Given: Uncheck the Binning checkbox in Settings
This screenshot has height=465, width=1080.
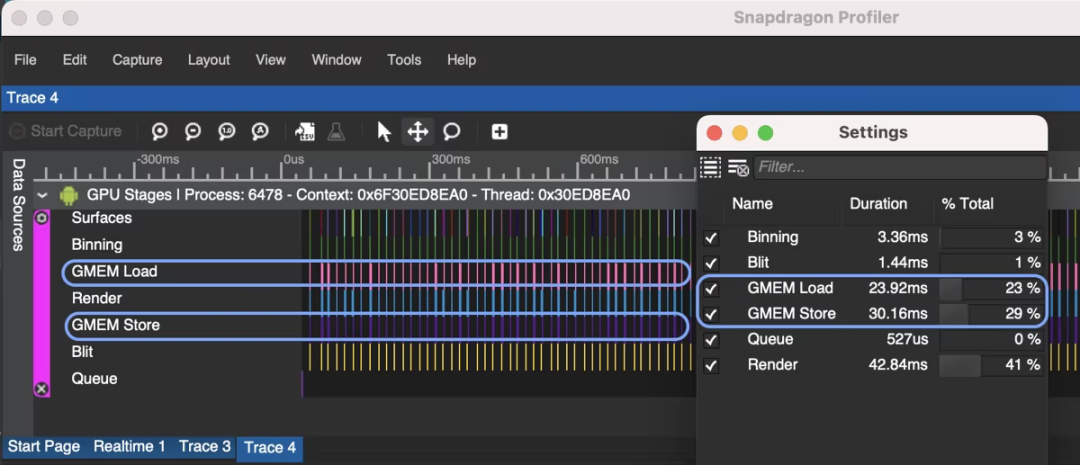Looking at the screenshot, I should pos(711,238).
